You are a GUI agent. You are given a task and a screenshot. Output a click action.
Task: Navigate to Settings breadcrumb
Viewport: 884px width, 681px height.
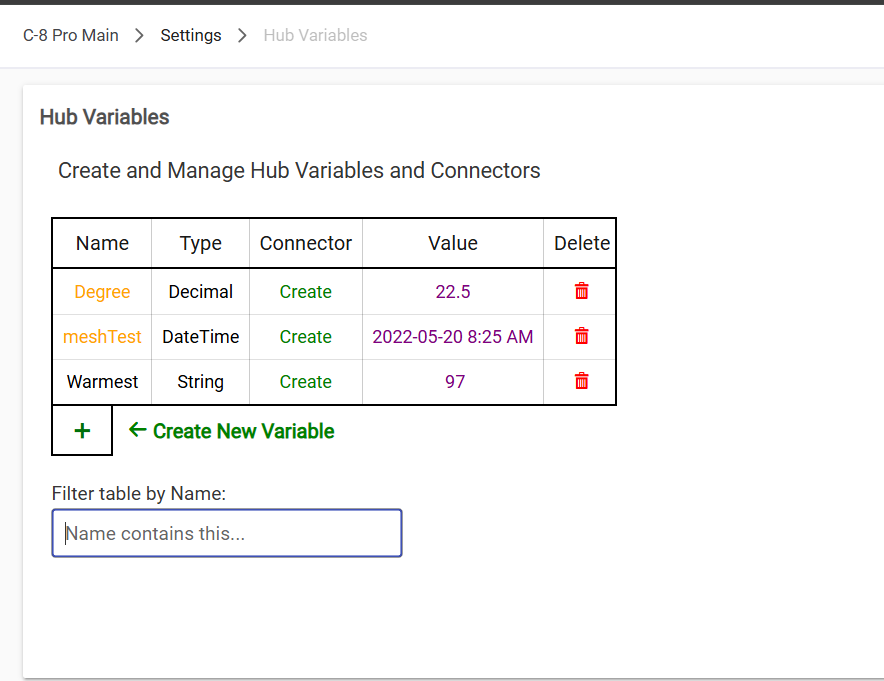coord(191,35)
